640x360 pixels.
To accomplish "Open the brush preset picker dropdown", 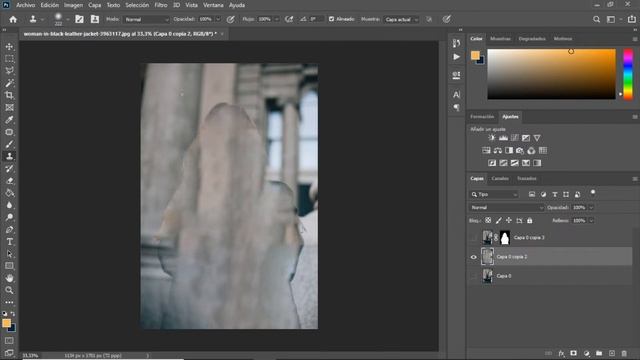I will click(x=67, y=19).
